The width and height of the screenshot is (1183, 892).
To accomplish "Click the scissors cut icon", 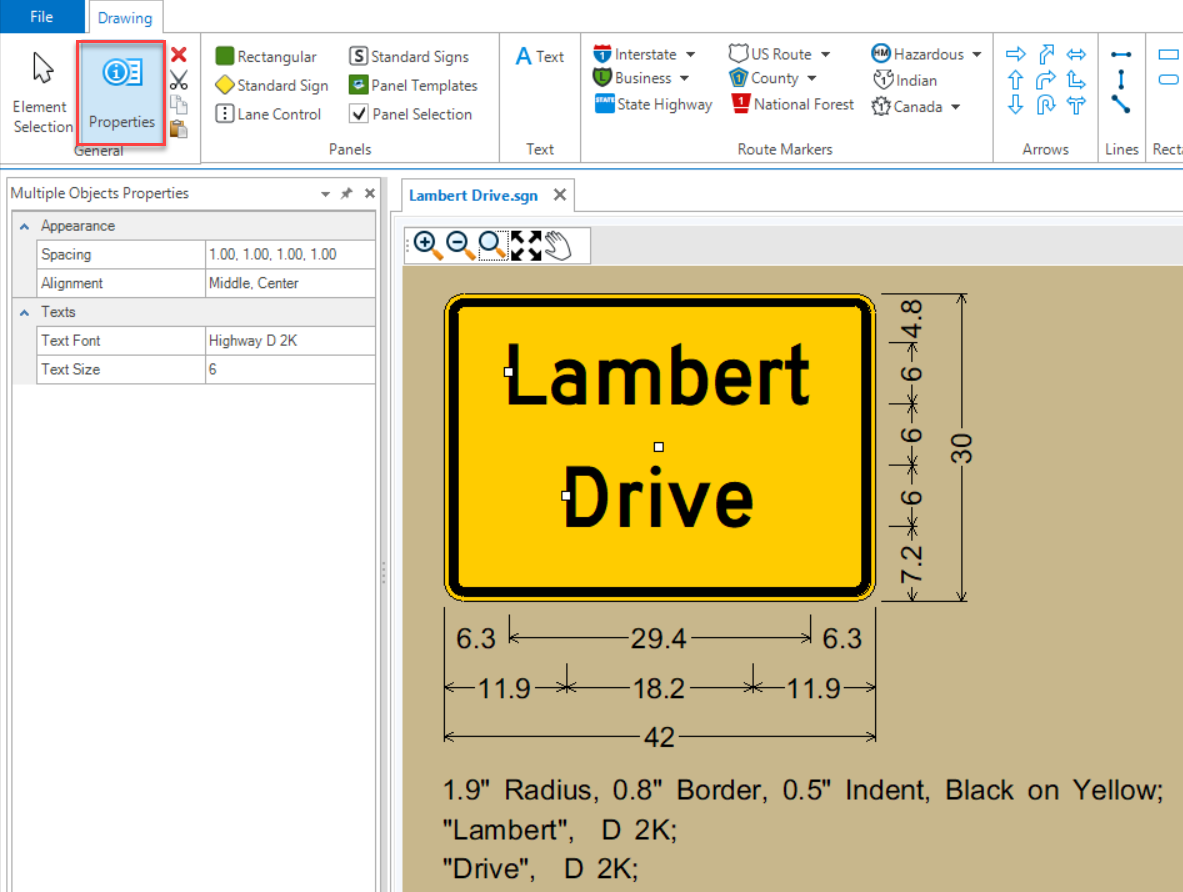I will [179, 80].
